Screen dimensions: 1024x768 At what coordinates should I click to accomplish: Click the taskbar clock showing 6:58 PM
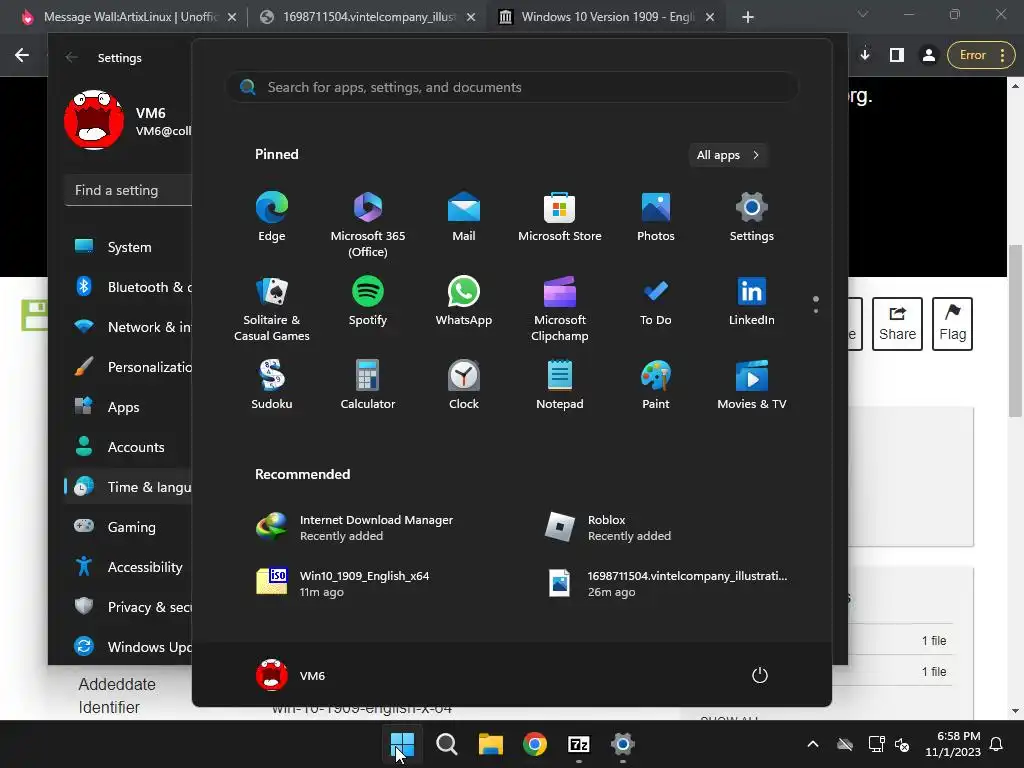pyautogui.click(x=953, y=744)
